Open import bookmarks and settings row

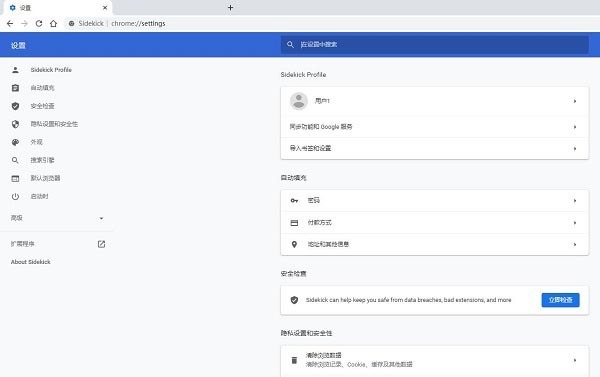click(x=435, y=149)
